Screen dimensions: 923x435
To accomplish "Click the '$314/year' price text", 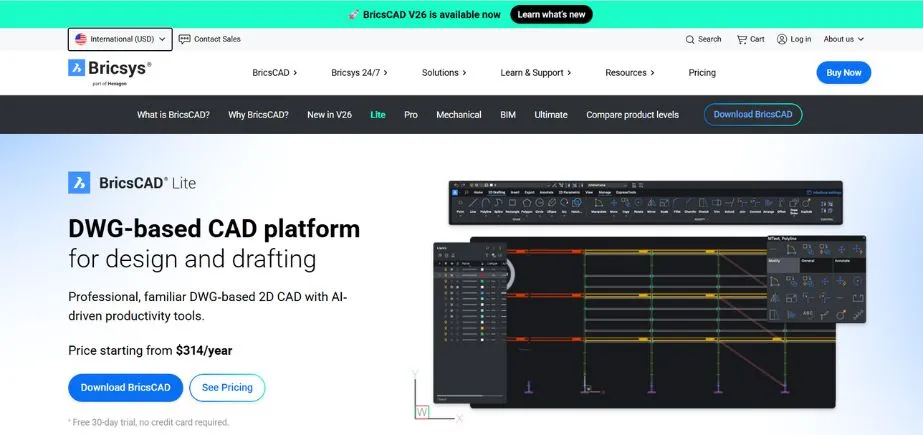I will pos(204,351).
